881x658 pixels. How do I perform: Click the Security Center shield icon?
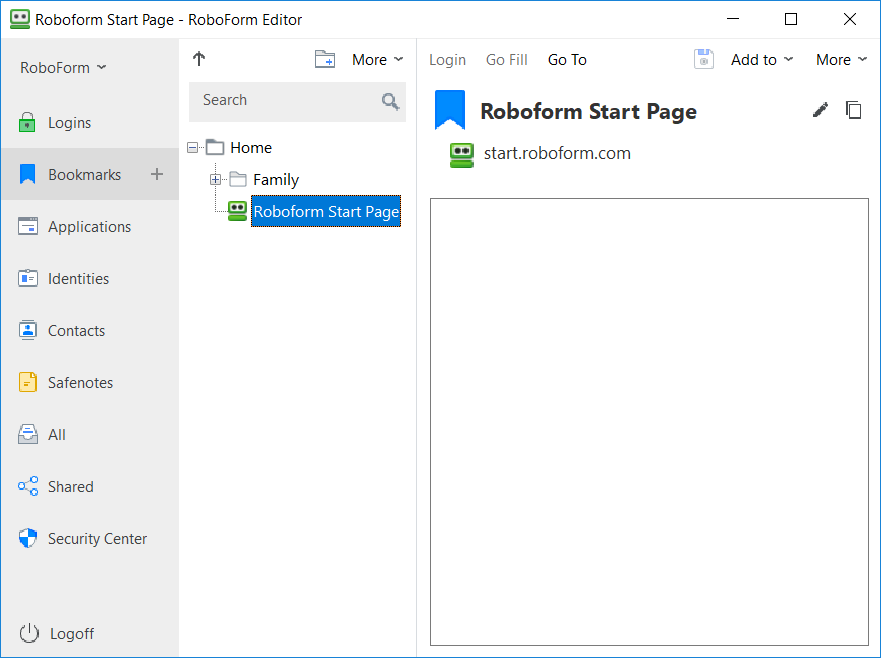28,538
